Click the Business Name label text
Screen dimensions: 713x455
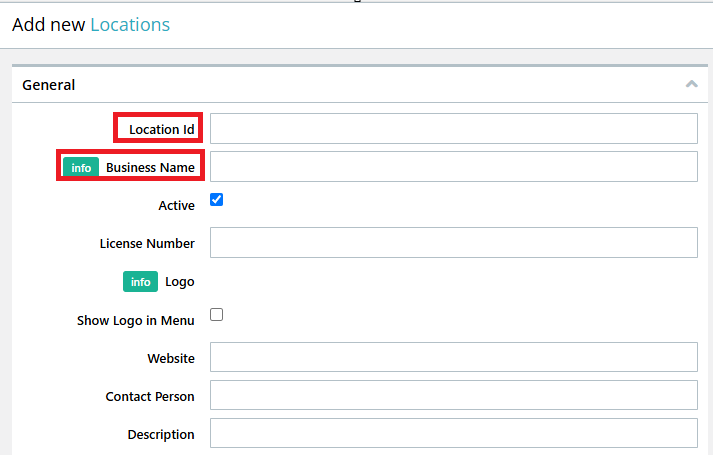[x=151, y=168]
